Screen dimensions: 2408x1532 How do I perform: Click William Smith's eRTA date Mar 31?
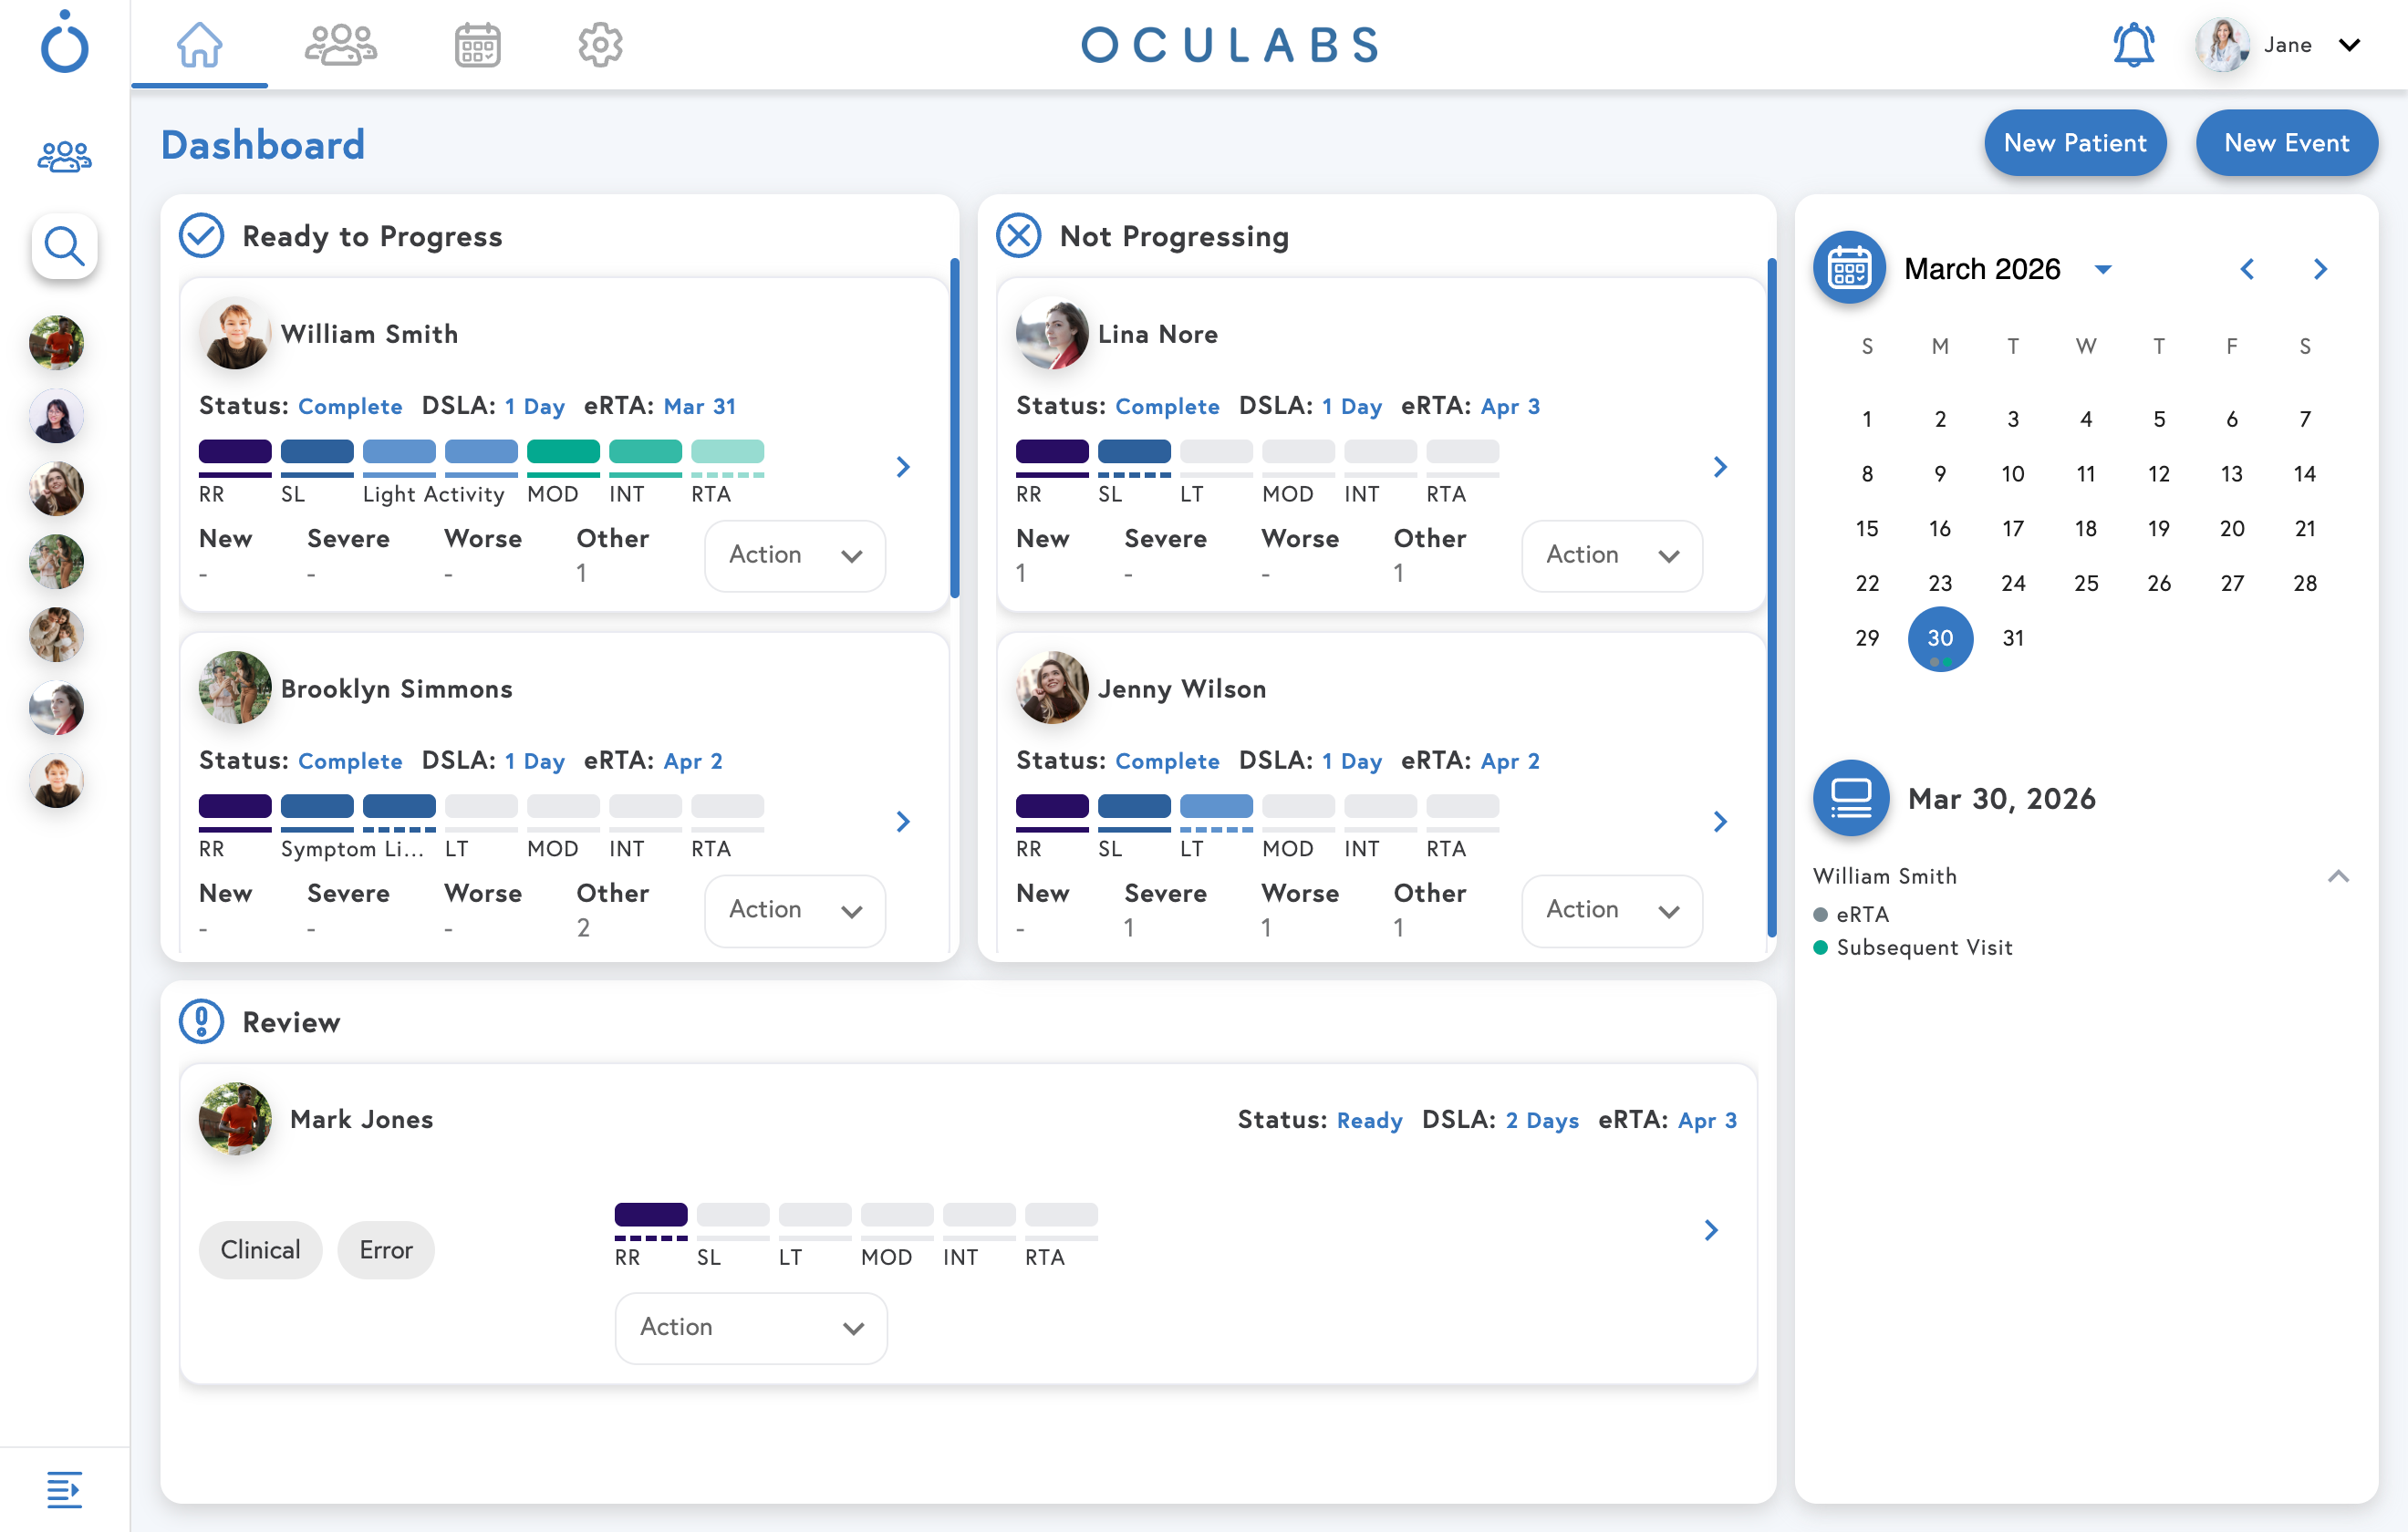tap(700, 406)
